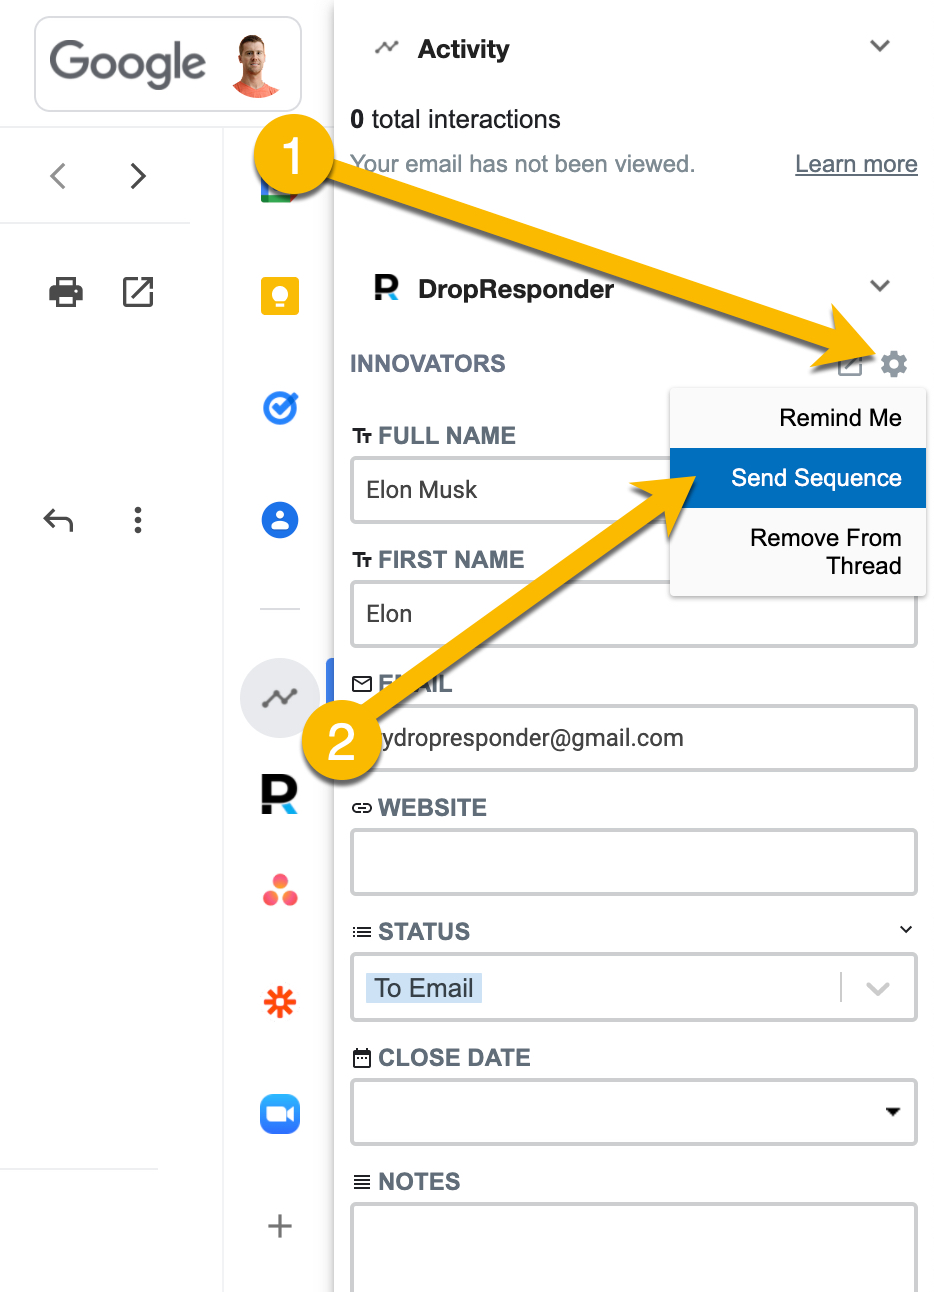
Task: Open the DropResponder settings gear icon
Action: tap(894, 364)
